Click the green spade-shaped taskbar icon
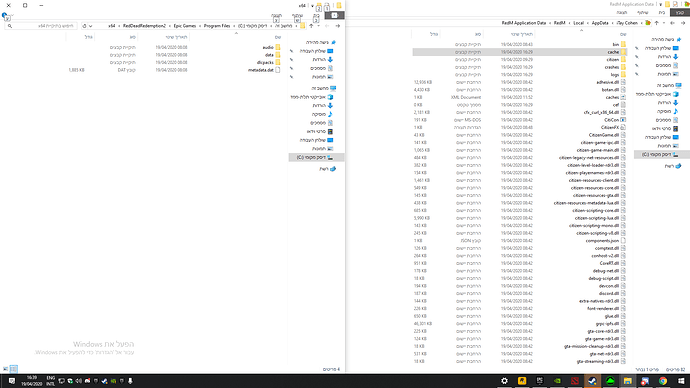The width and height of the screenshot is (690, 388). click(x=610, y=381)
